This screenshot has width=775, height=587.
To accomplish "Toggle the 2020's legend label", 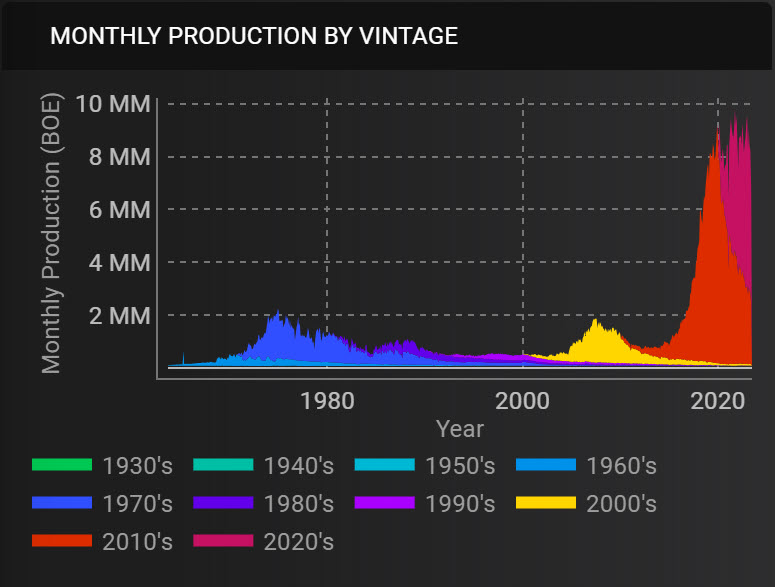I will point(299,542).
